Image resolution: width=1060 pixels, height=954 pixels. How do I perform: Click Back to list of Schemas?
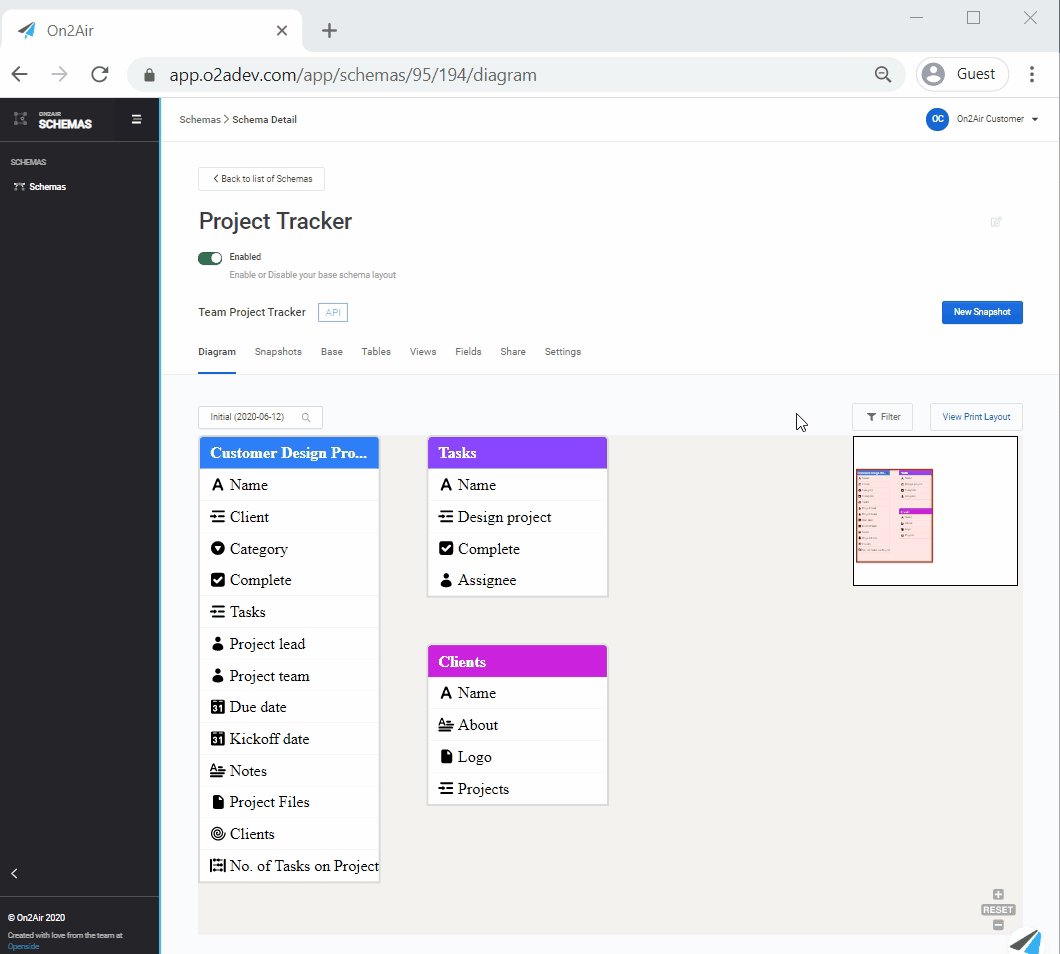tap(261, 179)
